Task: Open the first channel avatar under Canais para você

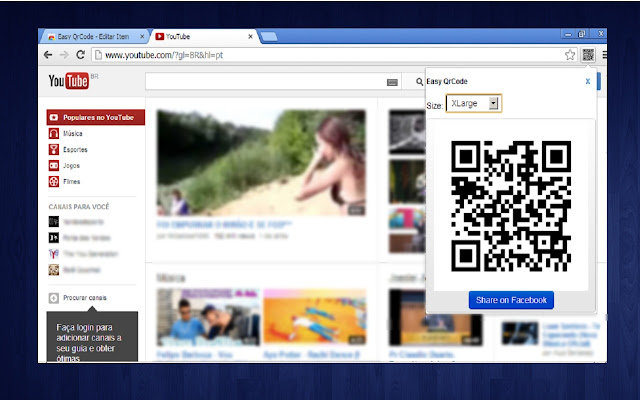Action: pos(53,222)
